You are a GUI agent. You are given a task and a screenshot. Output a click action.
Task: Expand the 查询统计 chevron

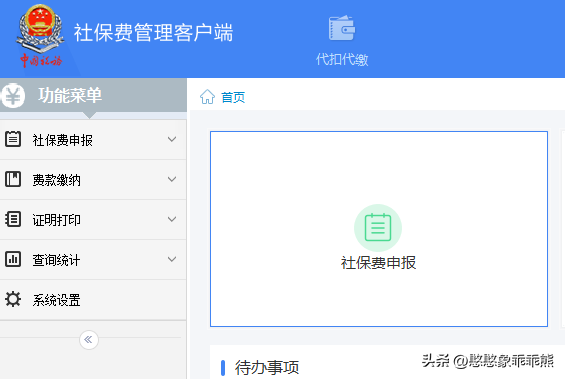tap(172, 259)
